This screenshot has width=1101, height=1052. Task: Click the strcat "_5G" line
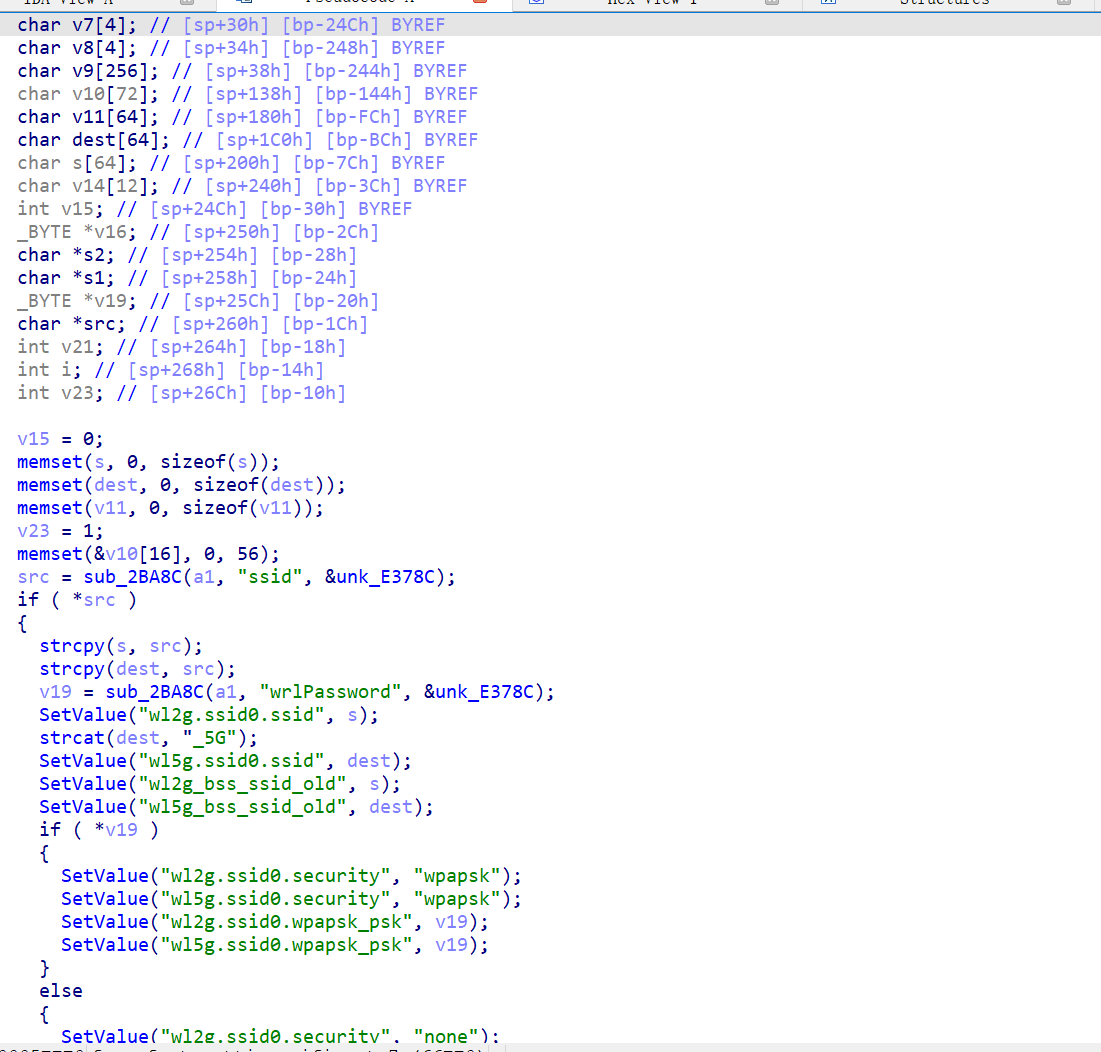tap(148, 738)
